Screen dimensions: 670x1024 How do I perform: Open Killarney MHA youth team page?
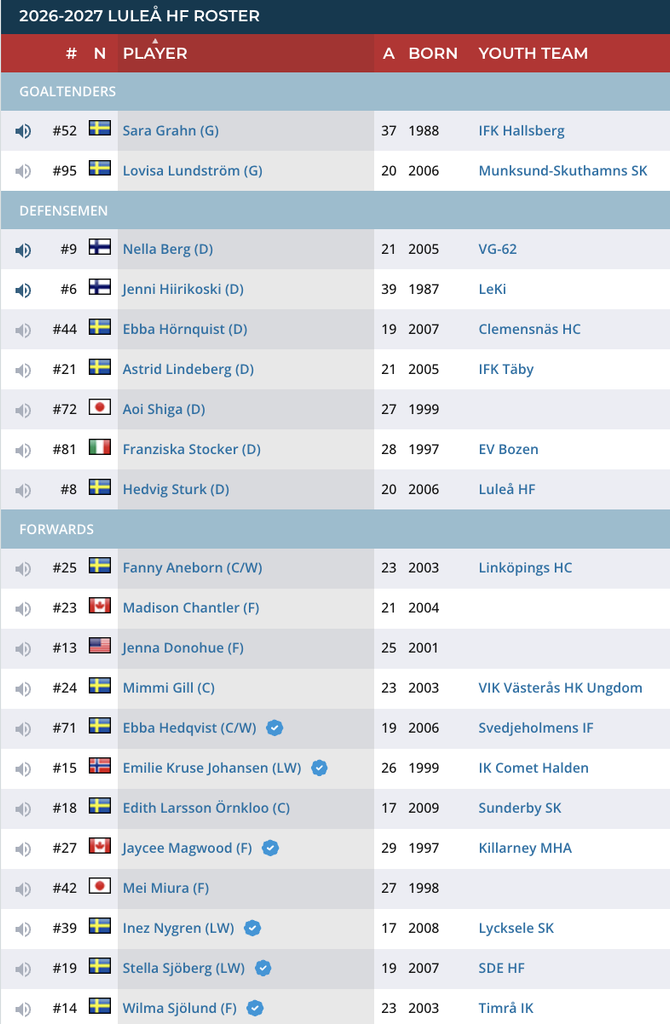click(x=525, y=848)
